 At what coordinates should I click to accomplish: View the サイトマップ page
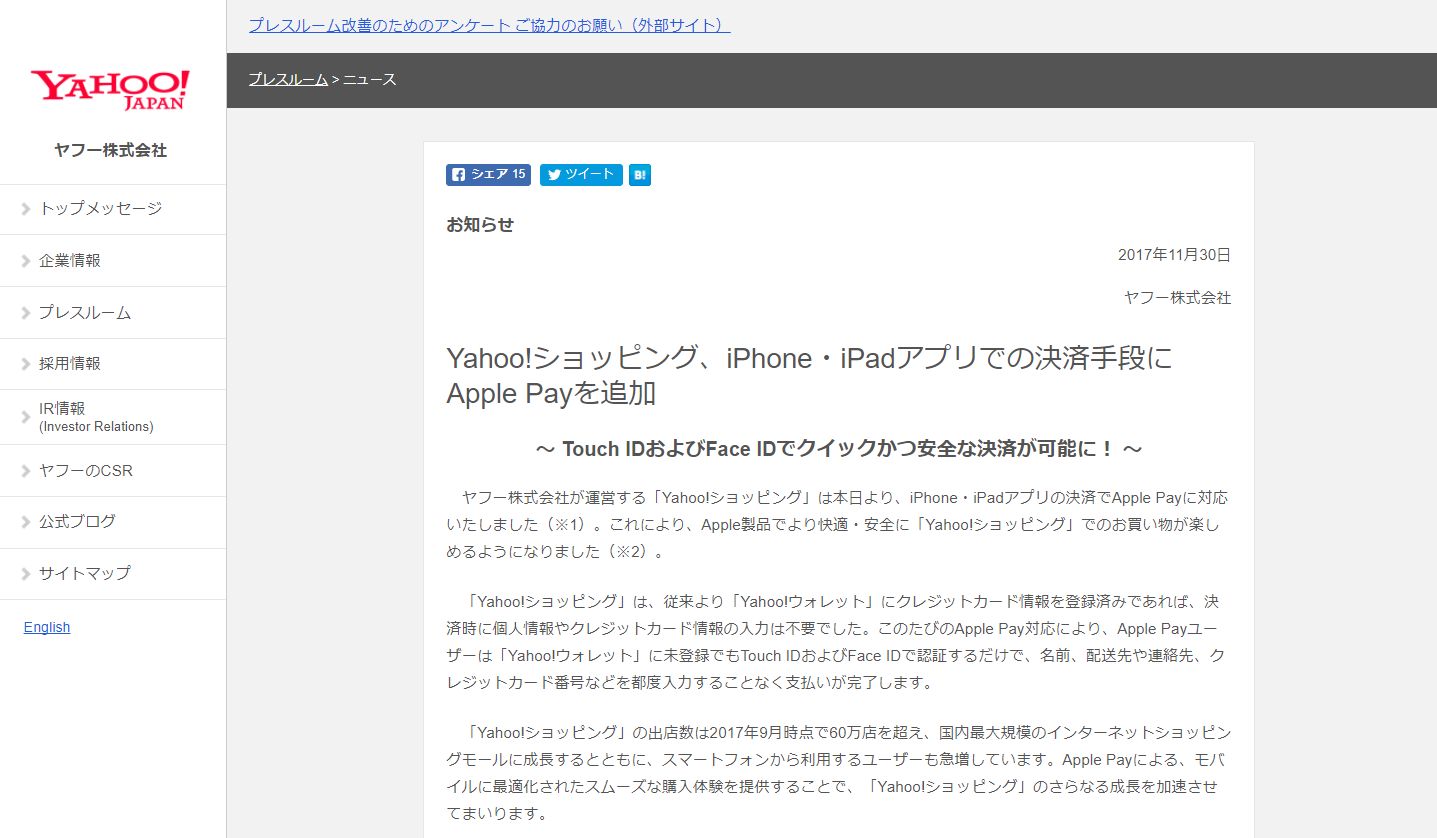[x=85, y=574]
